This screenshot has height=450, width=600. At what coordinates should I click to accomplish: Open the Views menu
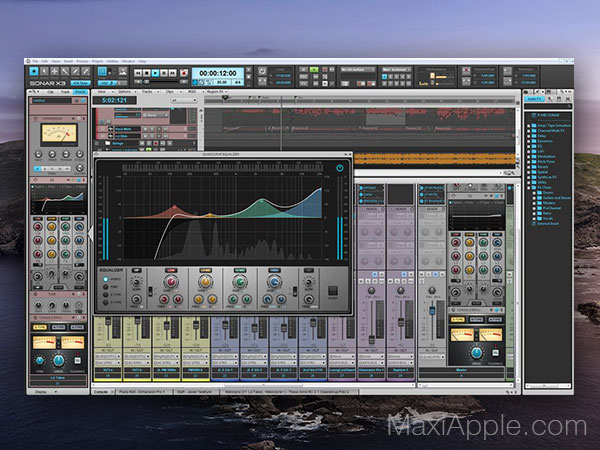coord(56,61)
